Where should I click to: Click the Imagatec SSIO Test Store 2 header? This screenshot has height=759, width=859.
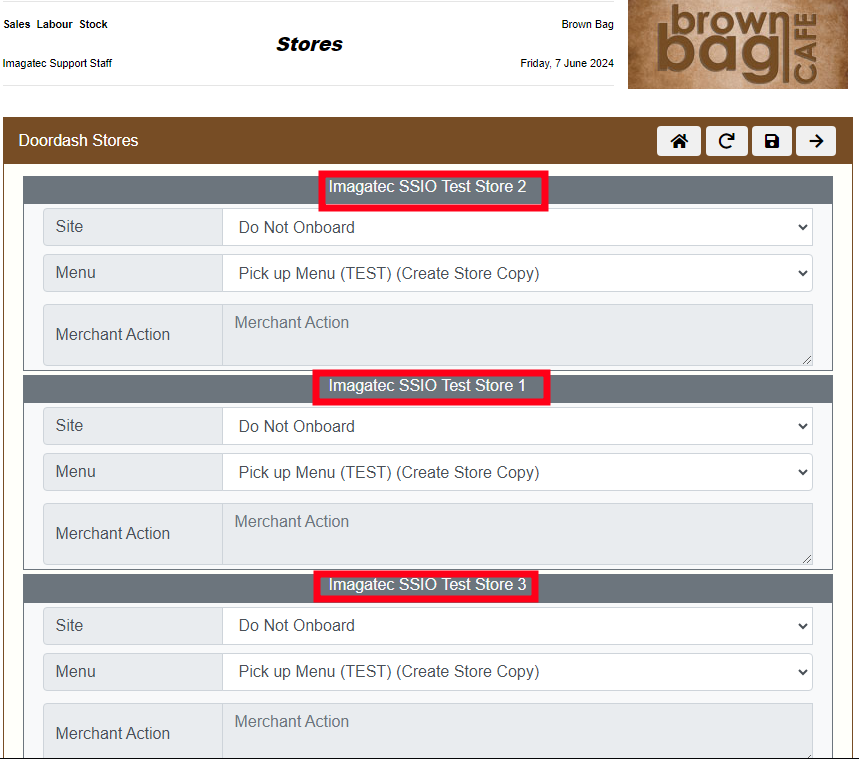pos(428,187)
